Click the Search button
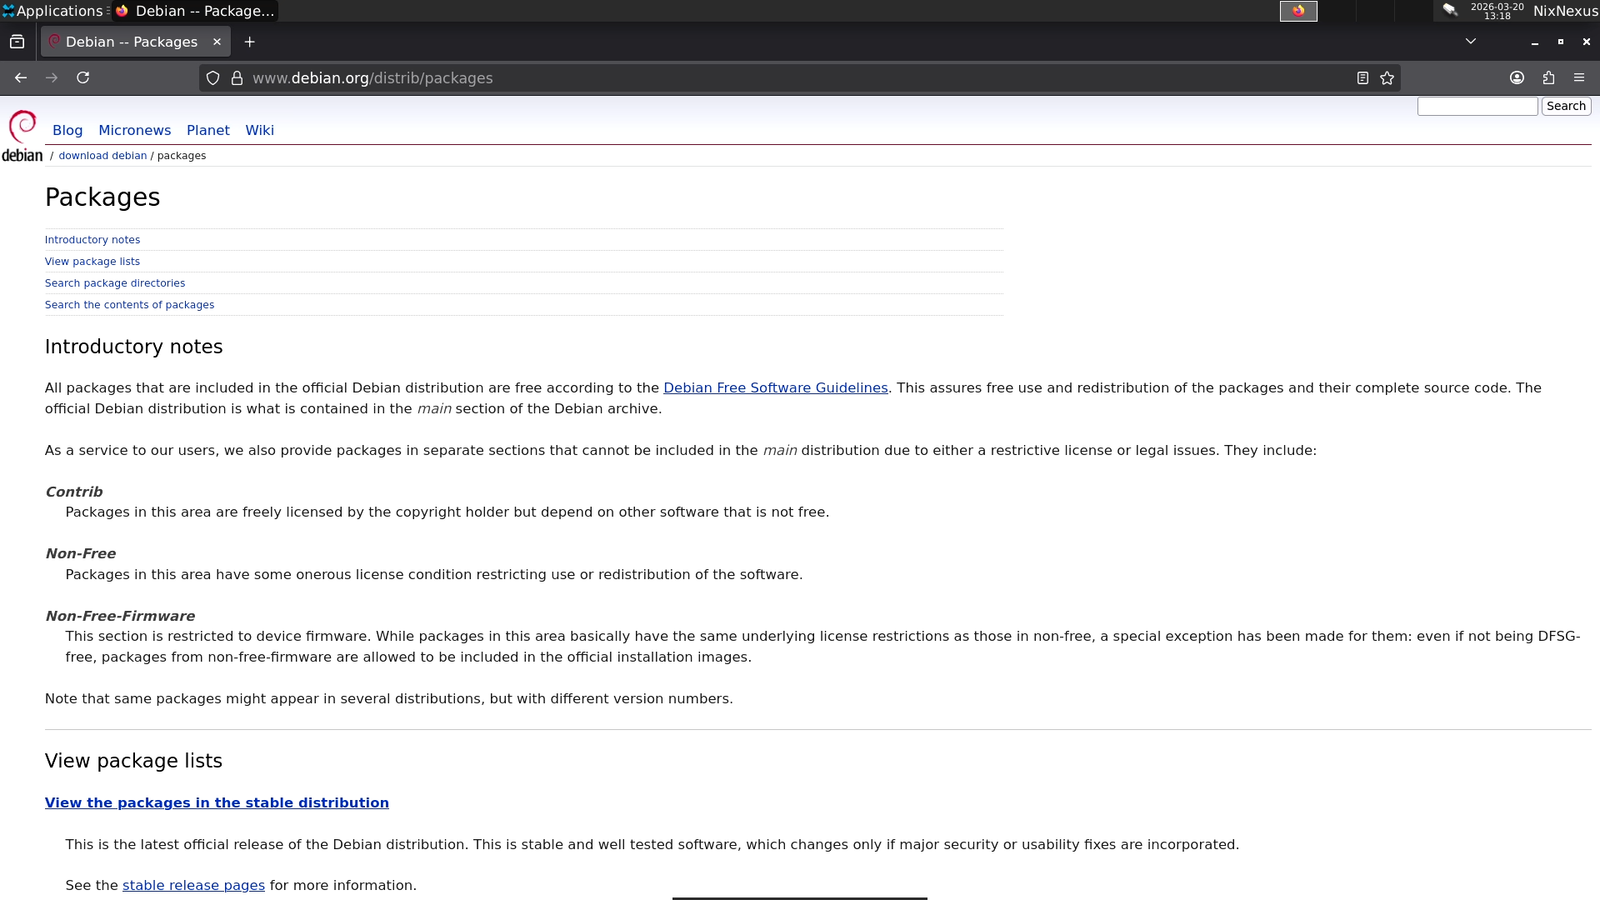Screen dimensions: 1600x900 (1566, 106)
